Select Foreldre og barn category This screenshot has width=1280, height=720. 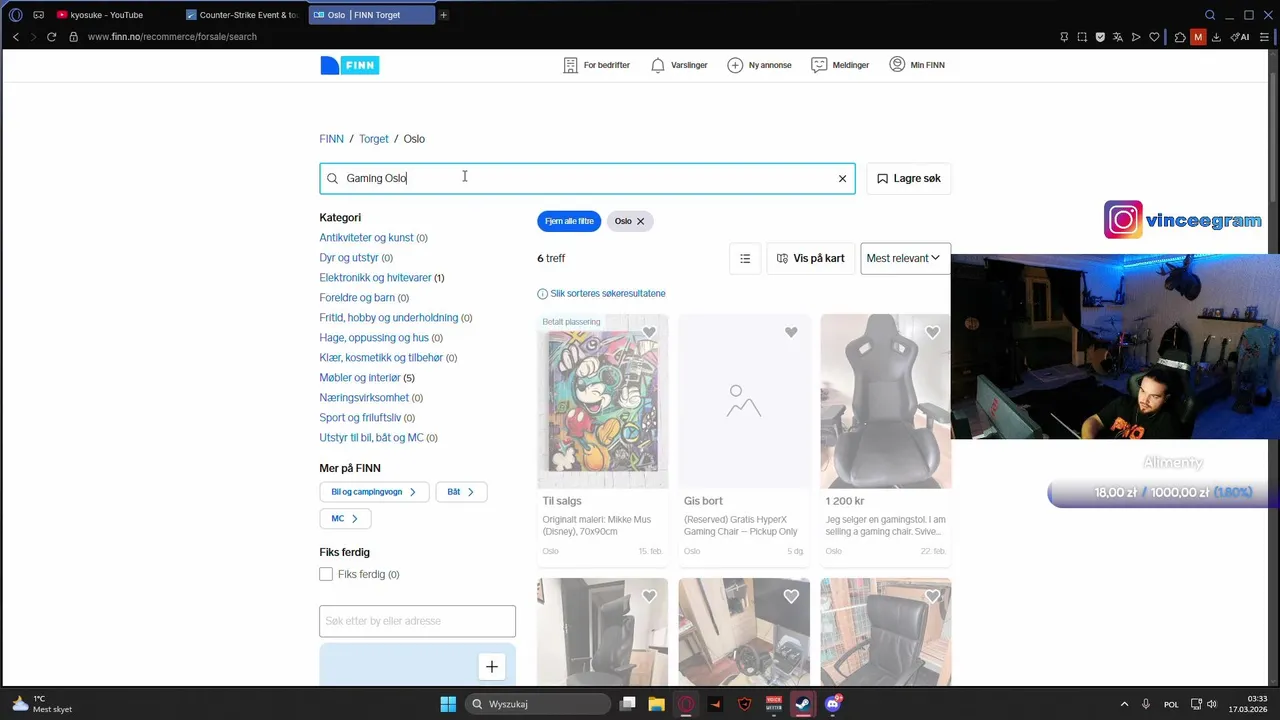pos(357,298)
